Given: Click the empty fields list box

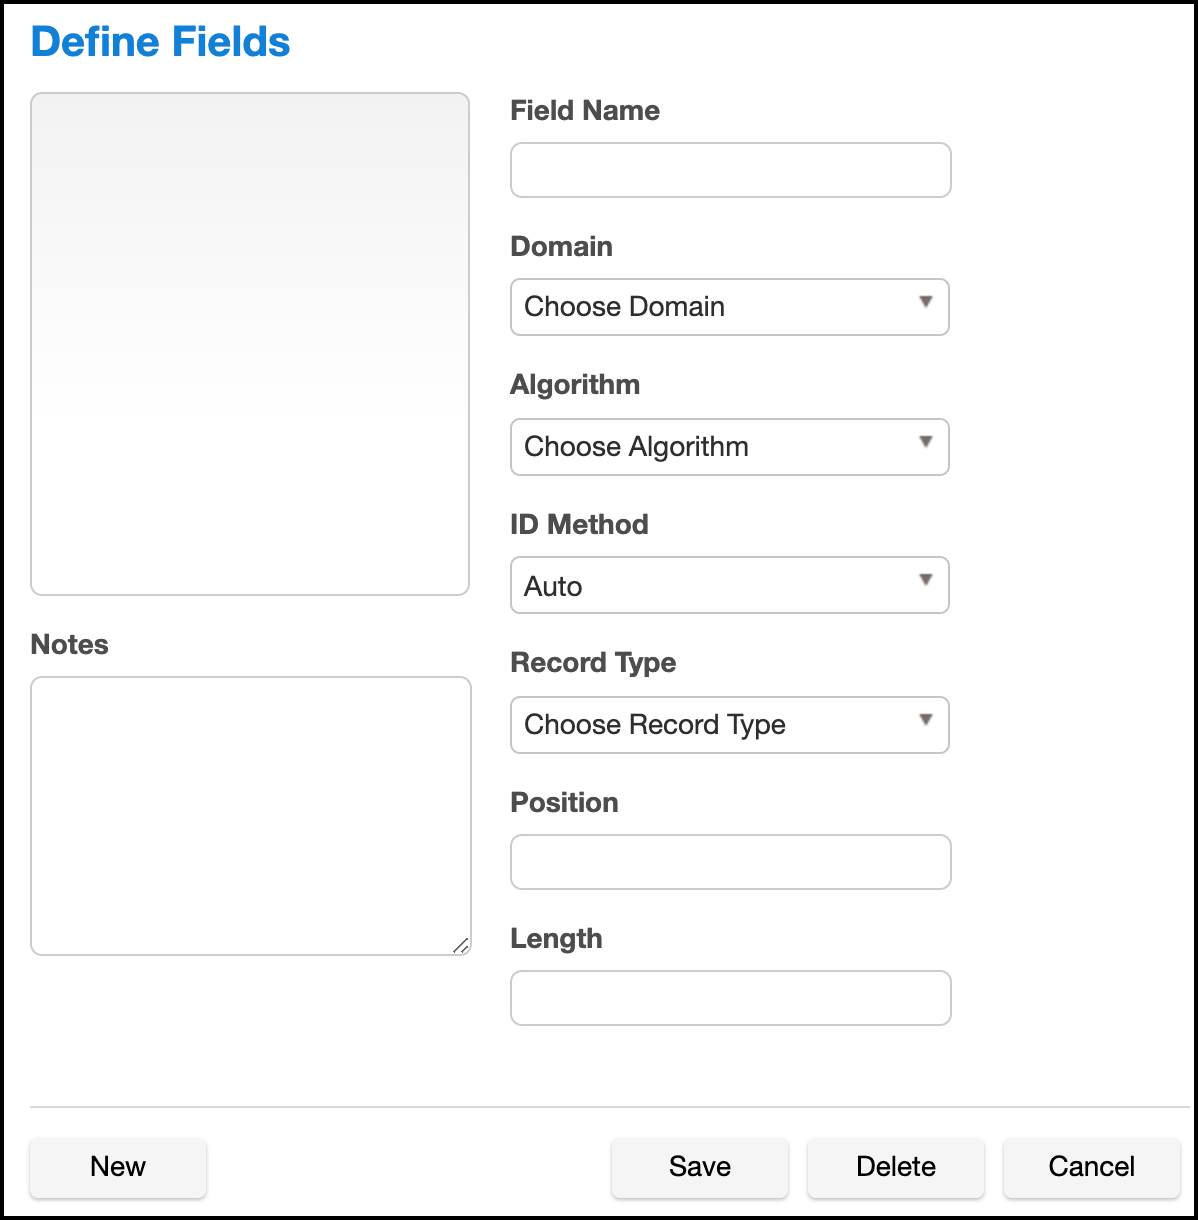Looking at the screenshot, I should pos(250,344).
